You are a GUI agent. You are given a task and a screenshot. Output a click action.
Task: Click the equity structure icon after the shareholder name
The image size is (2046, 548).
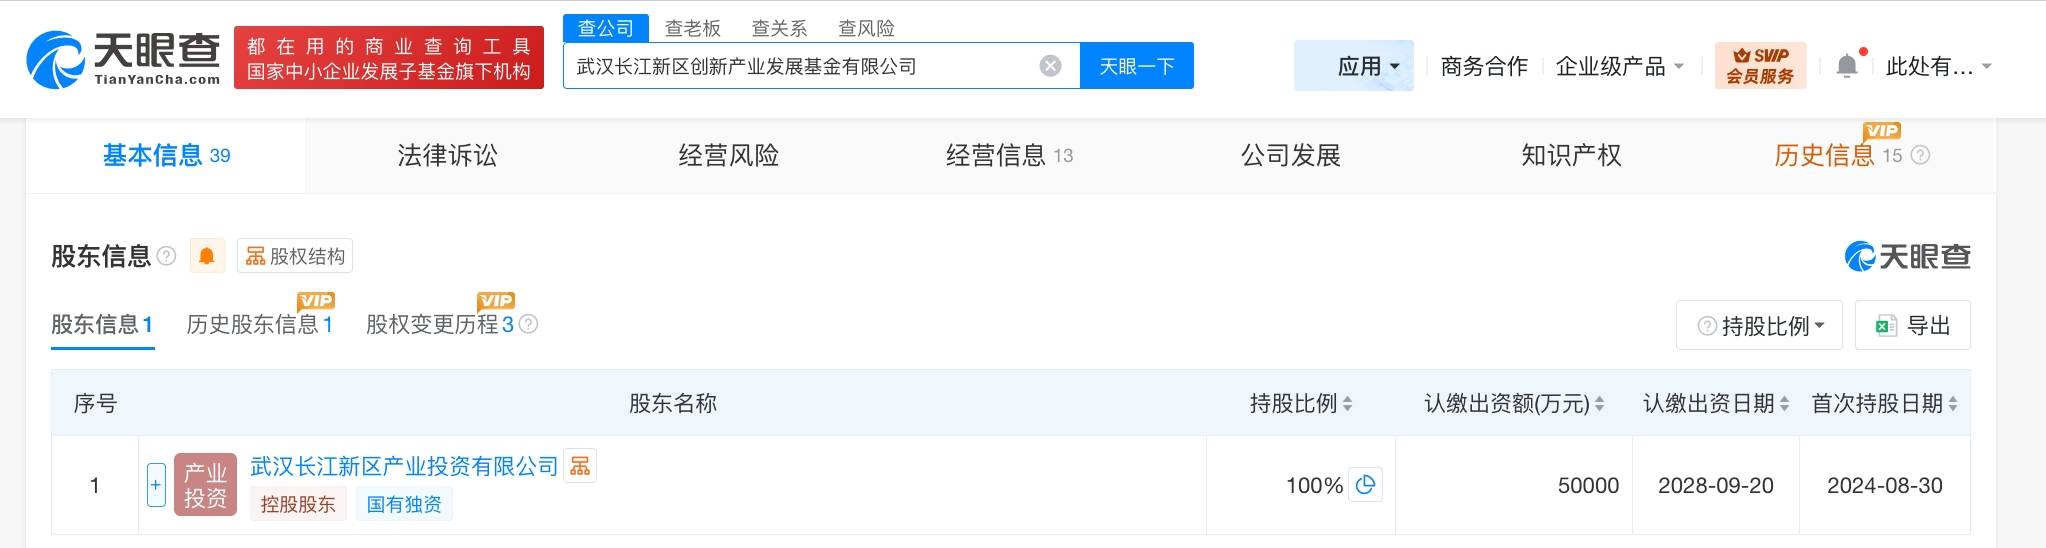pyautogui.click(x=580, y=466)
